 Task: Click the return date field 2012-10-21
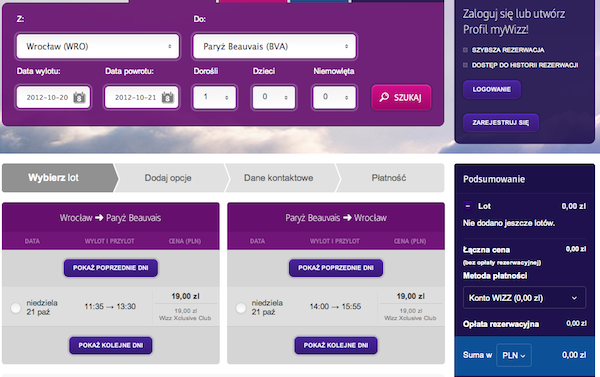pyautogui.click(x=142, y=97)
